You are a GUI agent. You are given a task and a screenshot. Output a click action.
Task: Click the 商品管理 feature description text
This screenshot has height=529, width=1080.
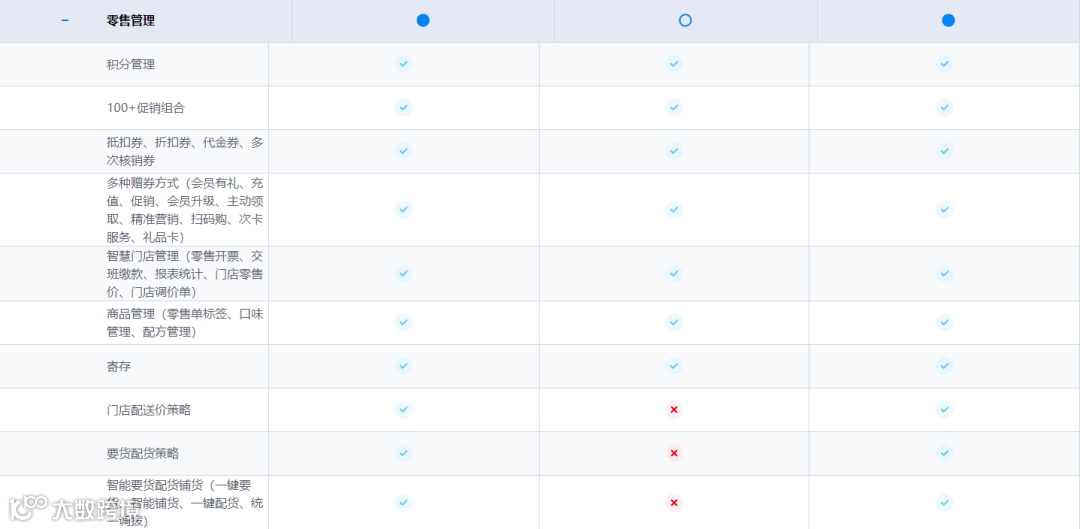(185, 322)
